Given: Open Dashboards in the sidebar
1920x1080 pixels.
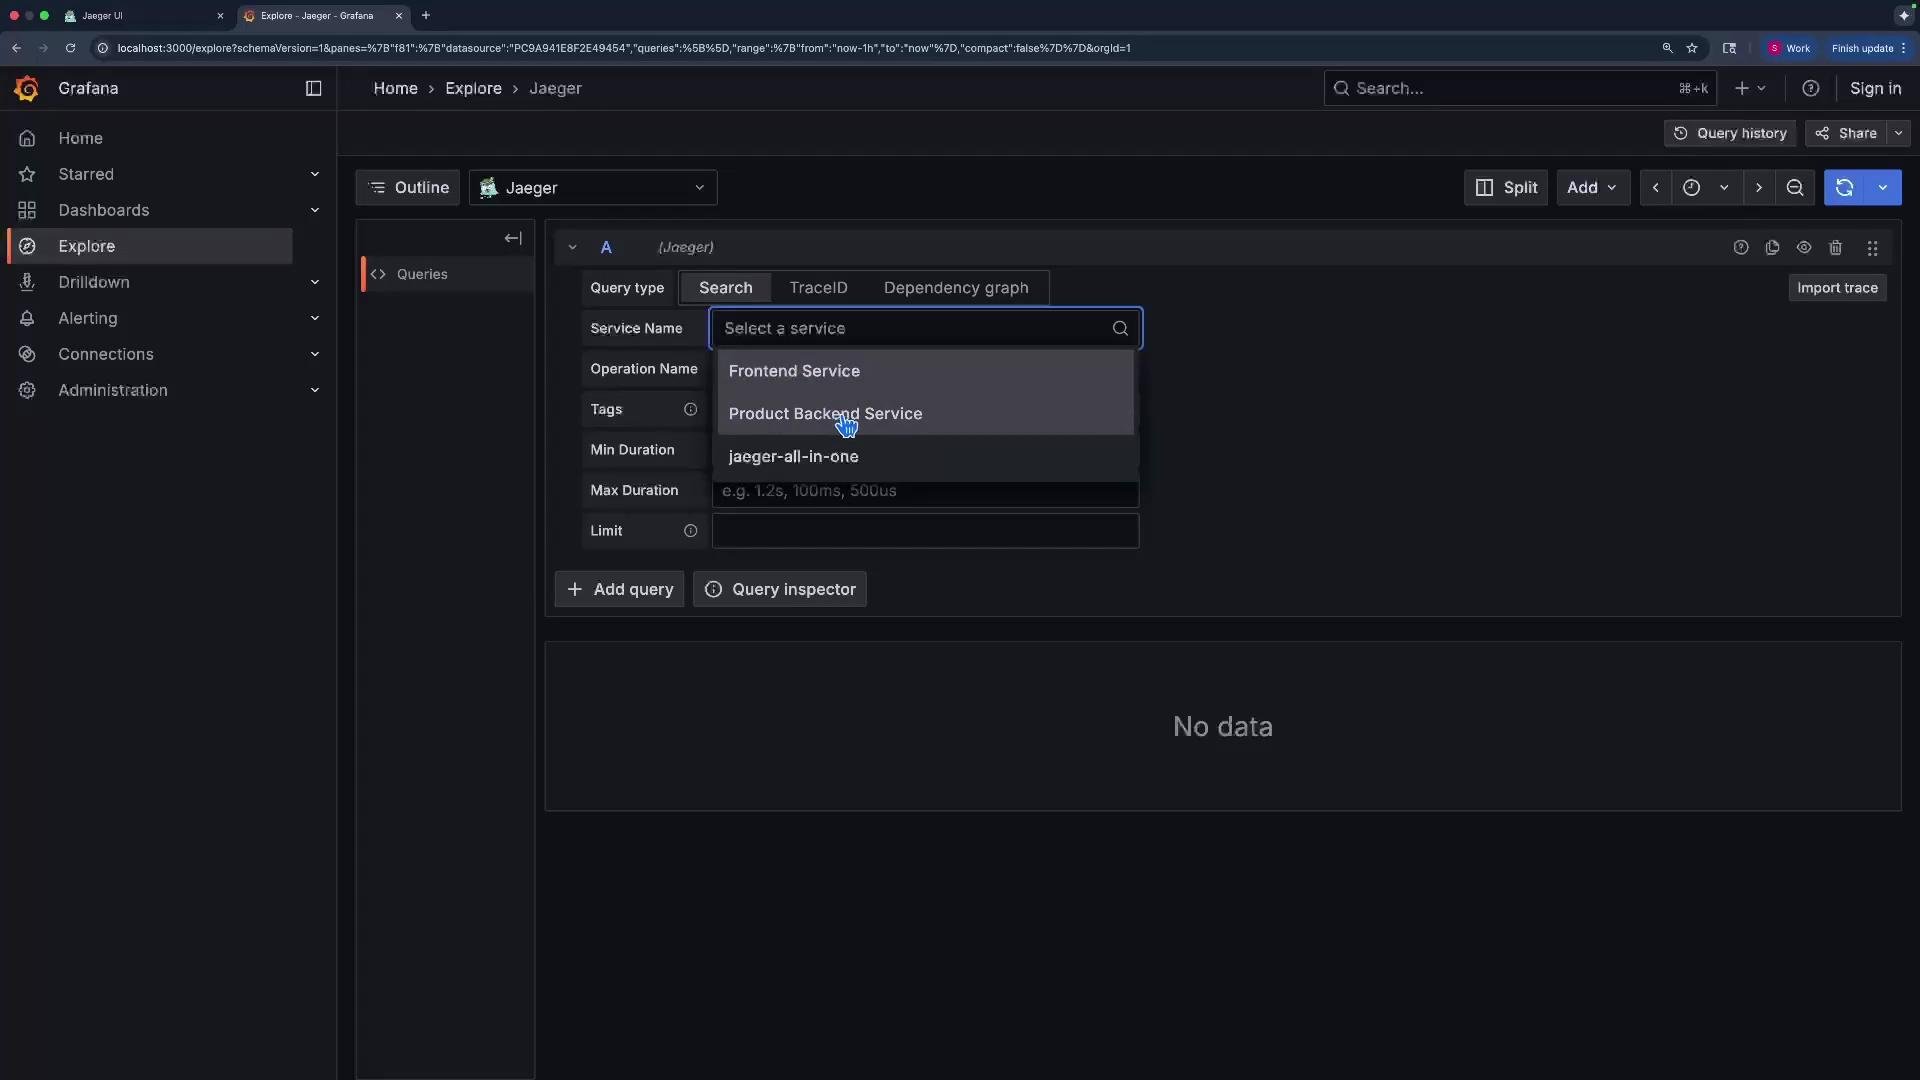Looking at the screenshot, I should point(104,210).
